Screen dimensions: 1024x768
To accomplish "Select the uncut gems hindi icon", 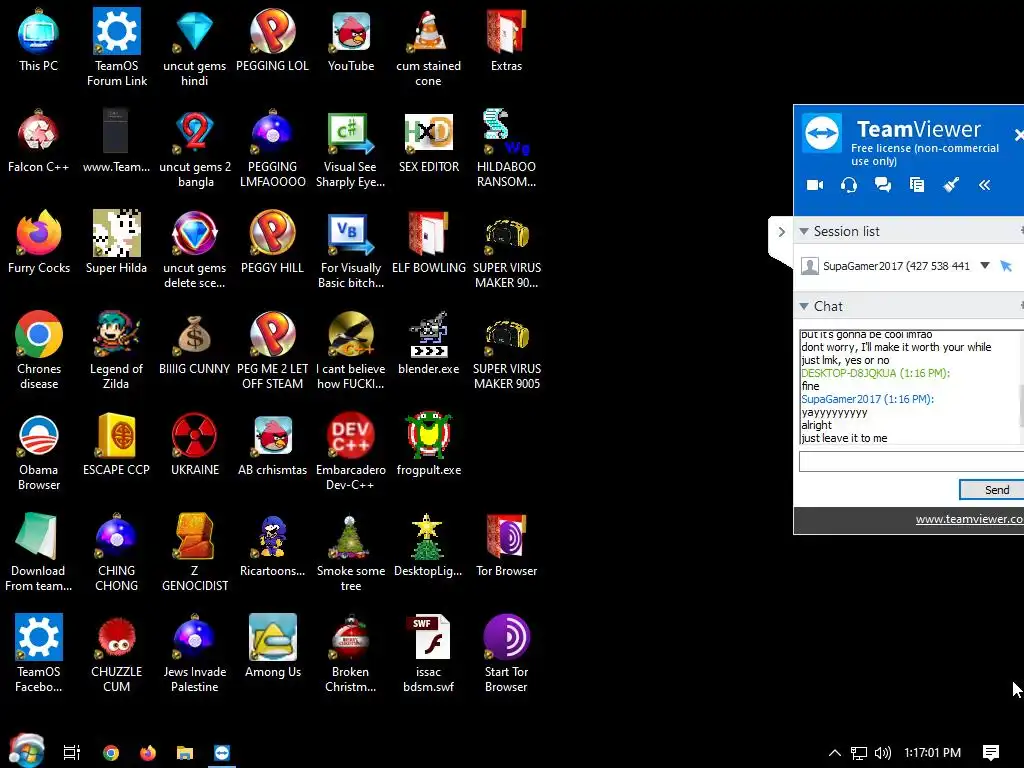I will (x=195, y=48).
